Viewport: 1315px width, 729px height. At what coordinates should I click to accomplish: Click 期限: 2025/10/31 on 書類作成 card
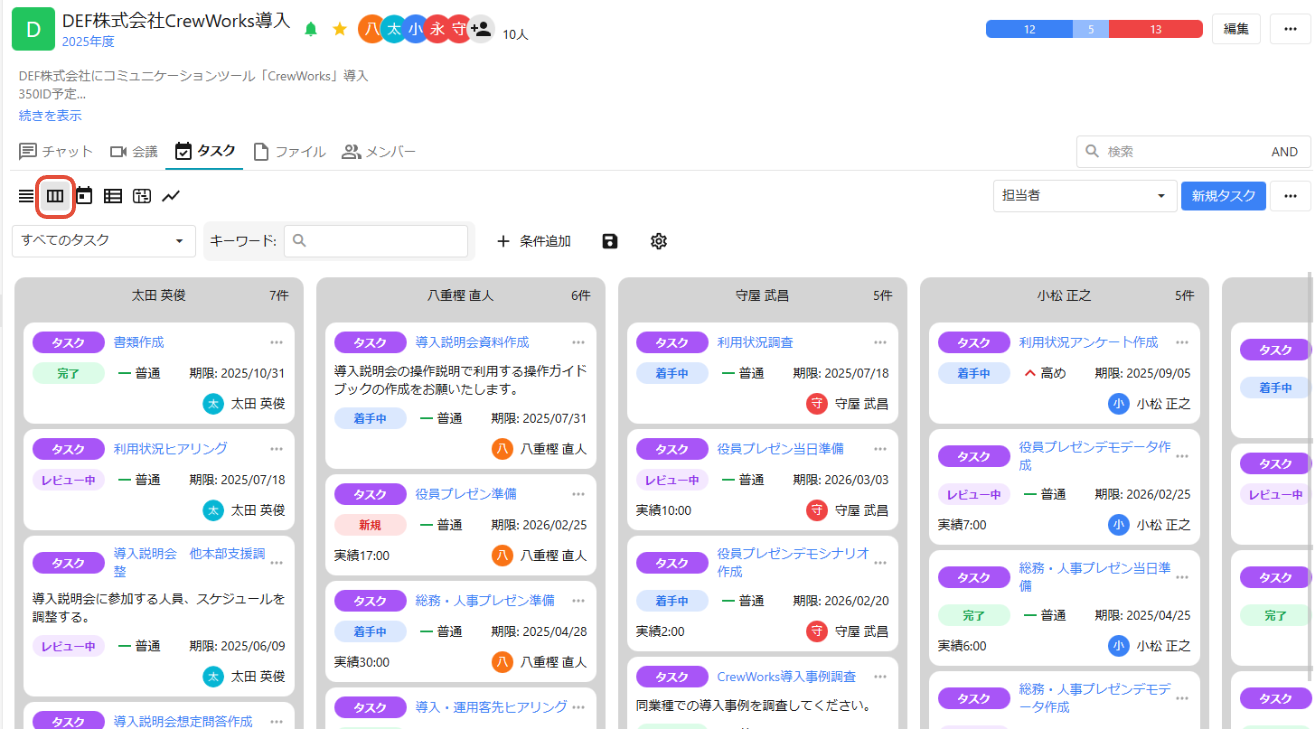click(237, 374)
